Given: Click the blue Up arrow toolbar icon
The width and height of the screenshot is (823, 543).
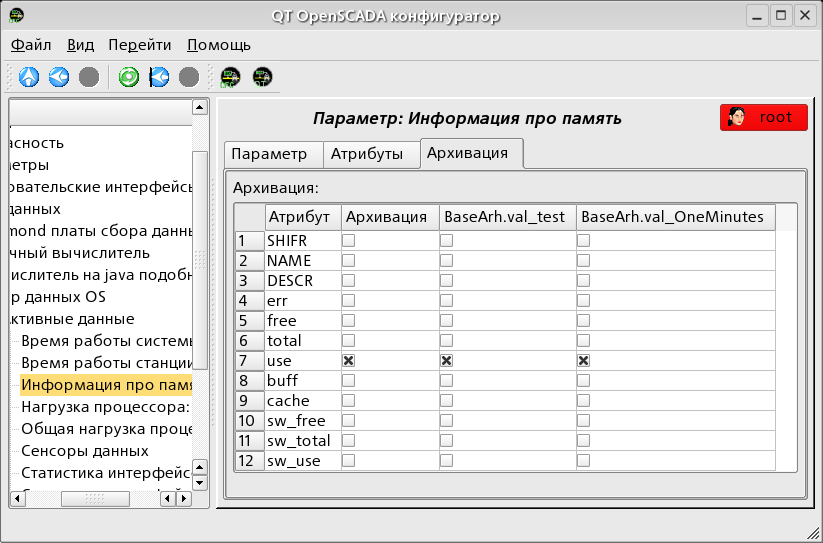Looking at the screenshot, I should [29, 77].
